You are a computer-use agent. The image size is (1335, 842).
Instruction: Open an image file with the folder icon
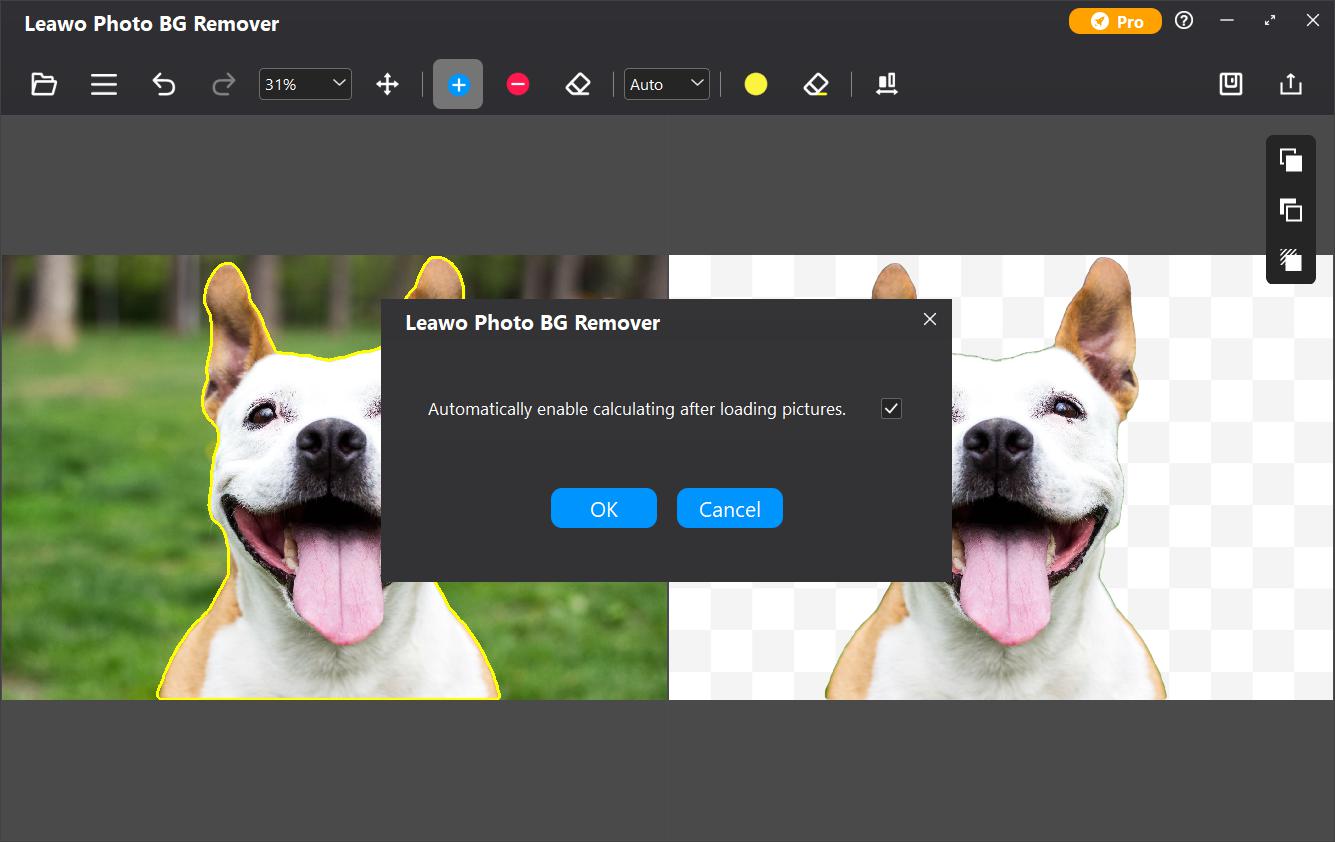point(43,85)
